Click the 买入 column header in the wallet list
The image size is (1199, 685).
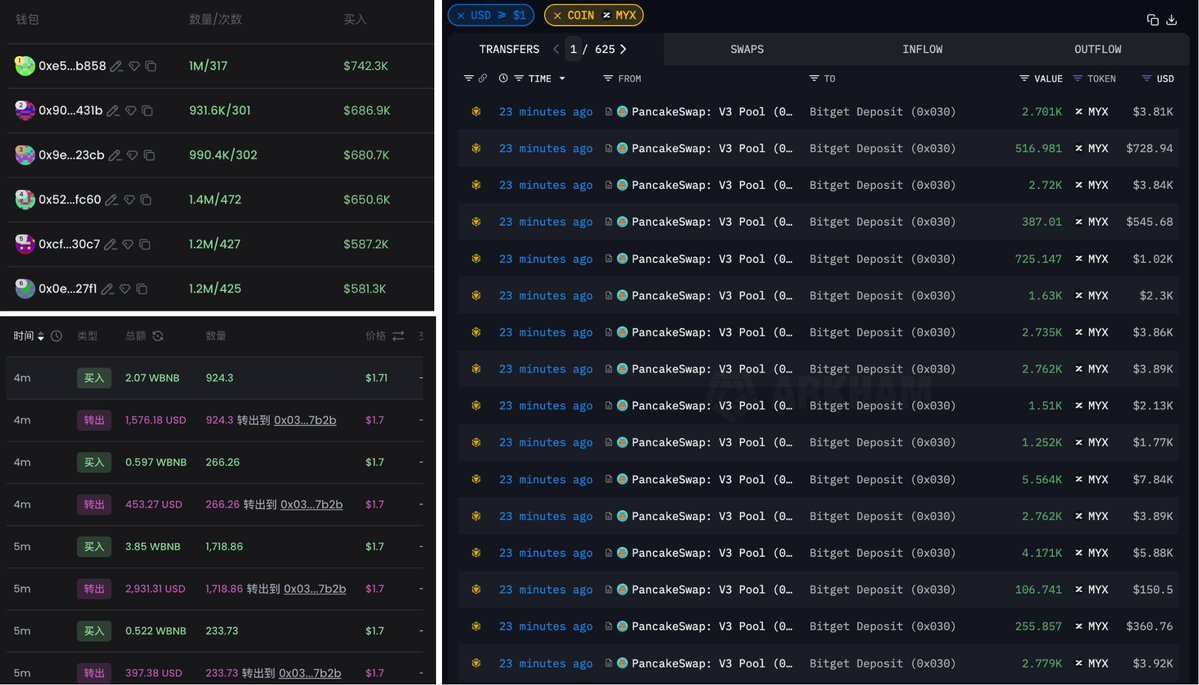pyautogui.click(x=355, y=19)
